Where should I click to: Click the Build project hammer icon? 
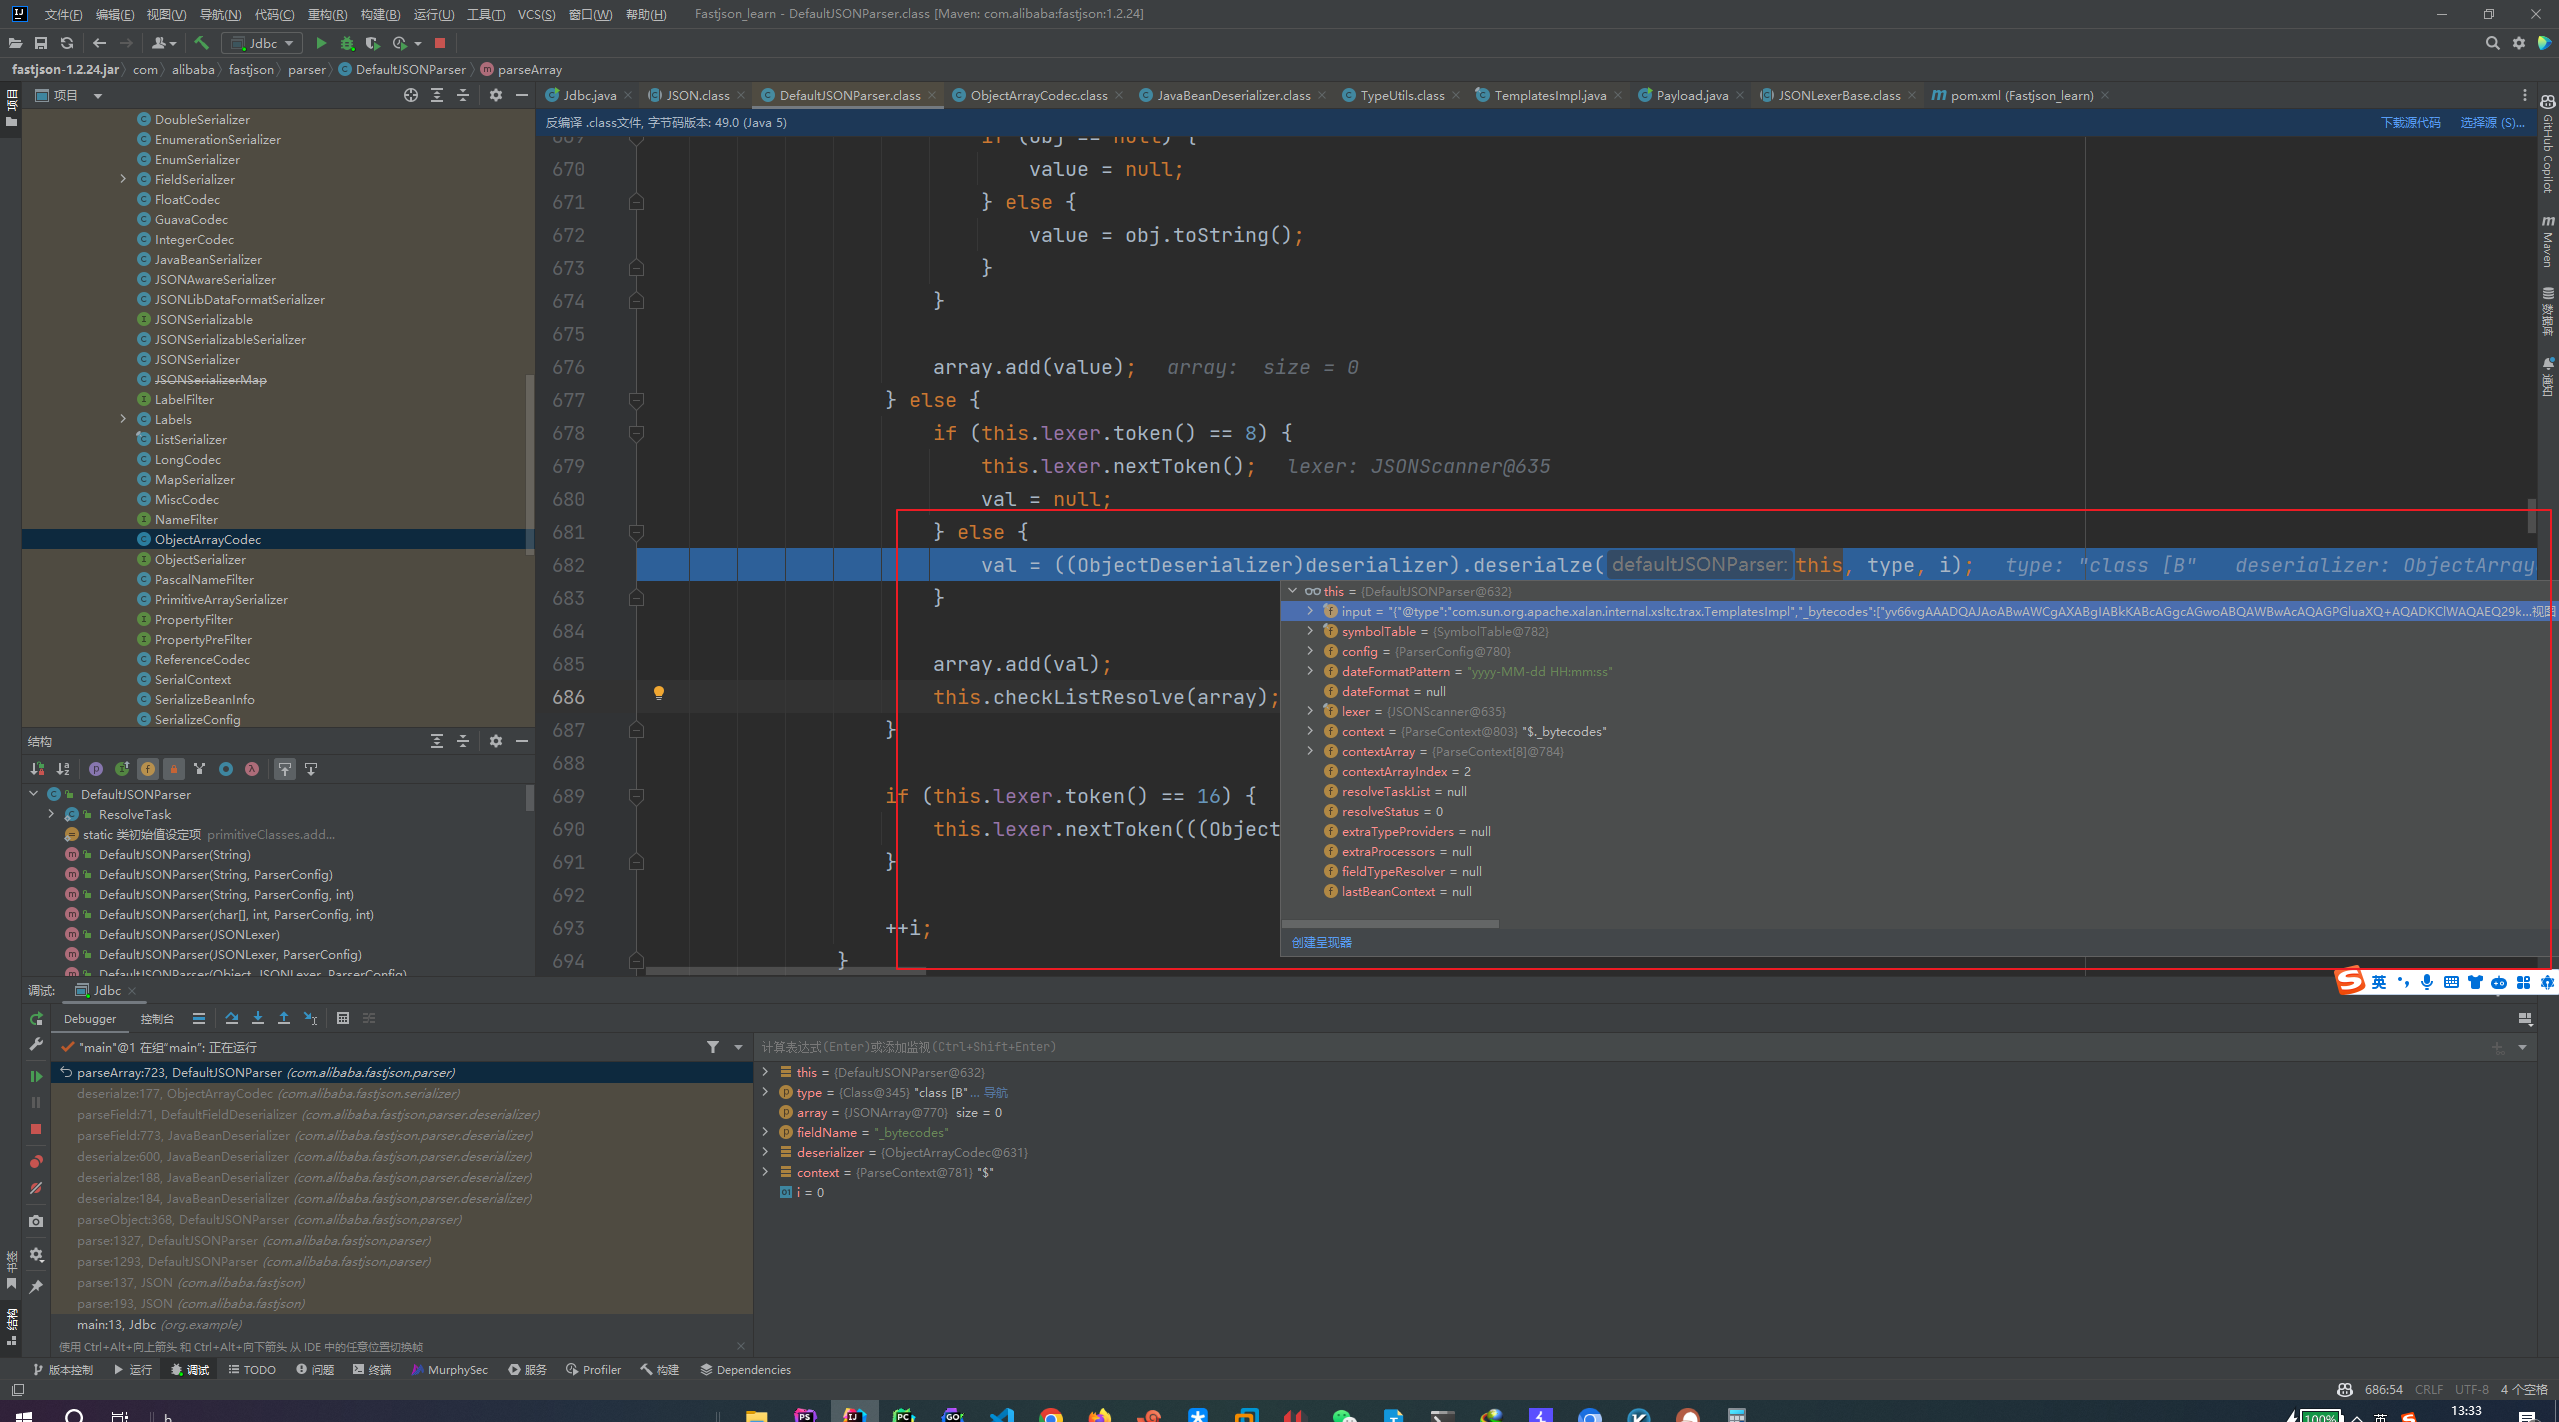point(202,43)
